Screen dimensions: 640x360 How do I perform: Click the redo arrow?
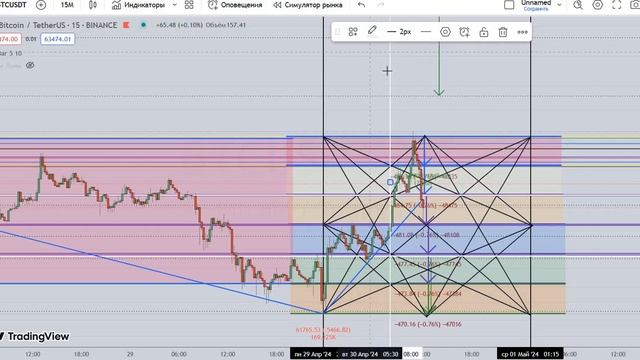(381, 5)
